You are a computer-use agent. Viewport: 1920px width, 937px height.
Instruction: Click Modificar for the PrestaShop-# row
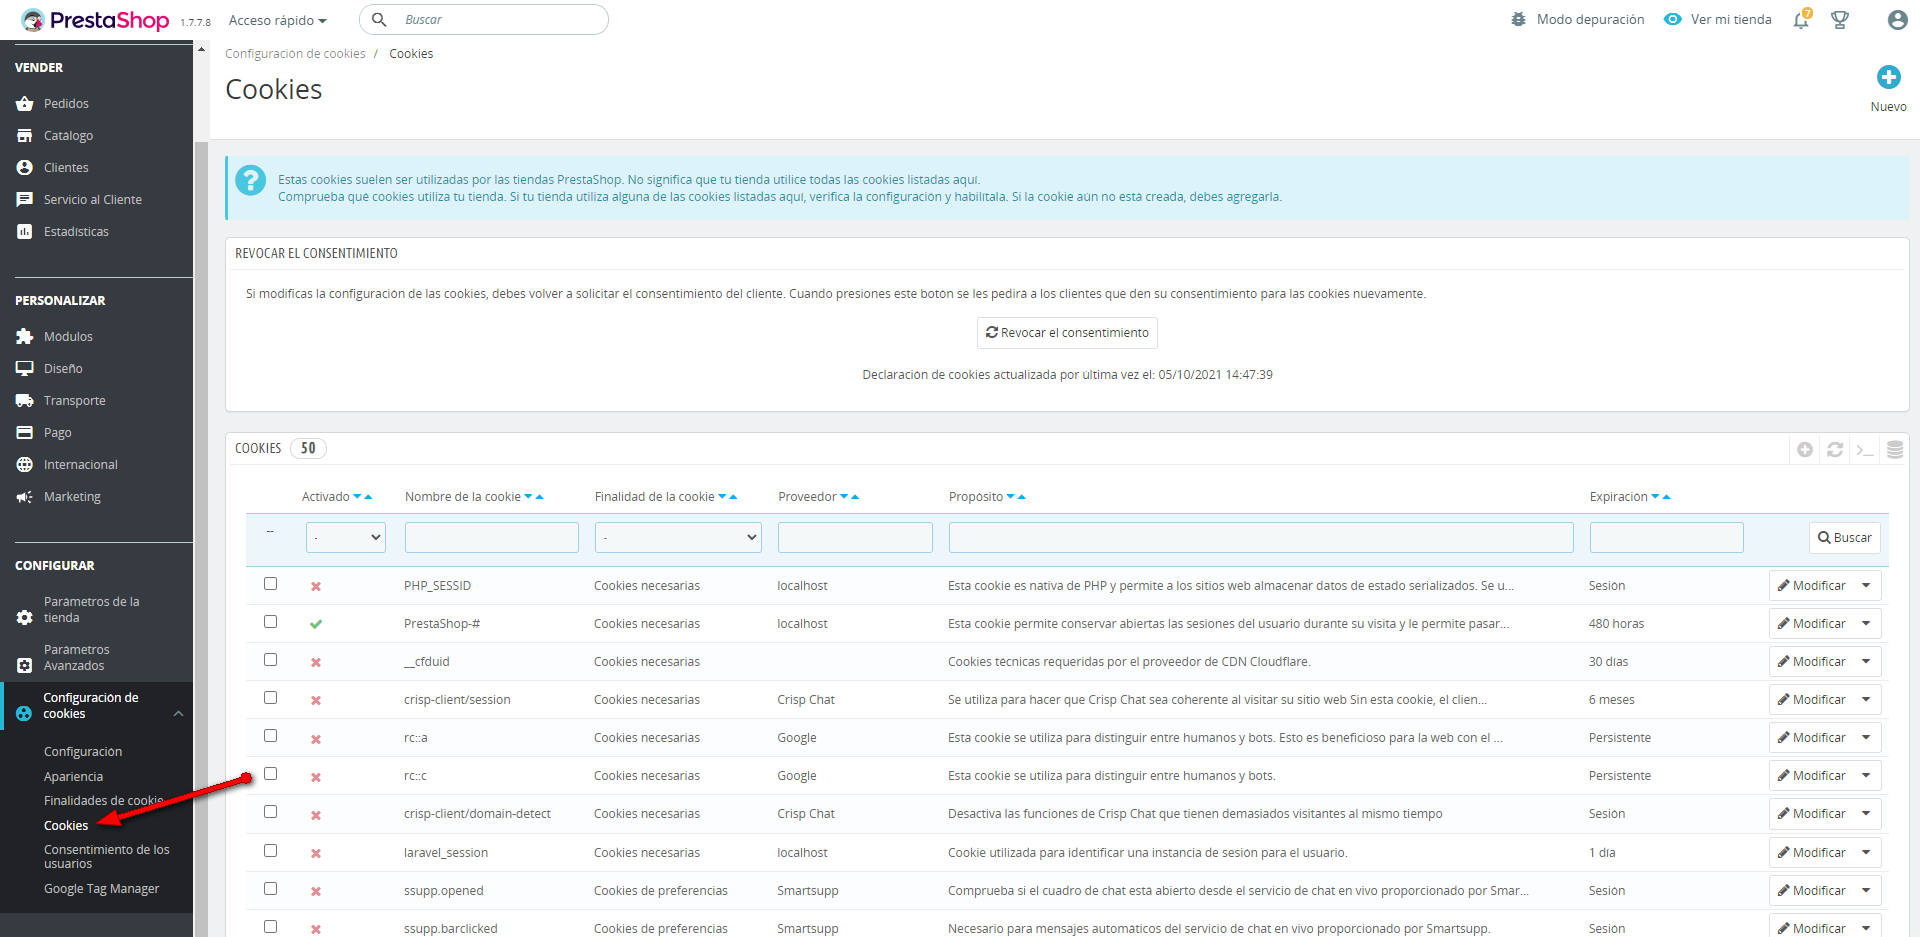point(1812,624)
